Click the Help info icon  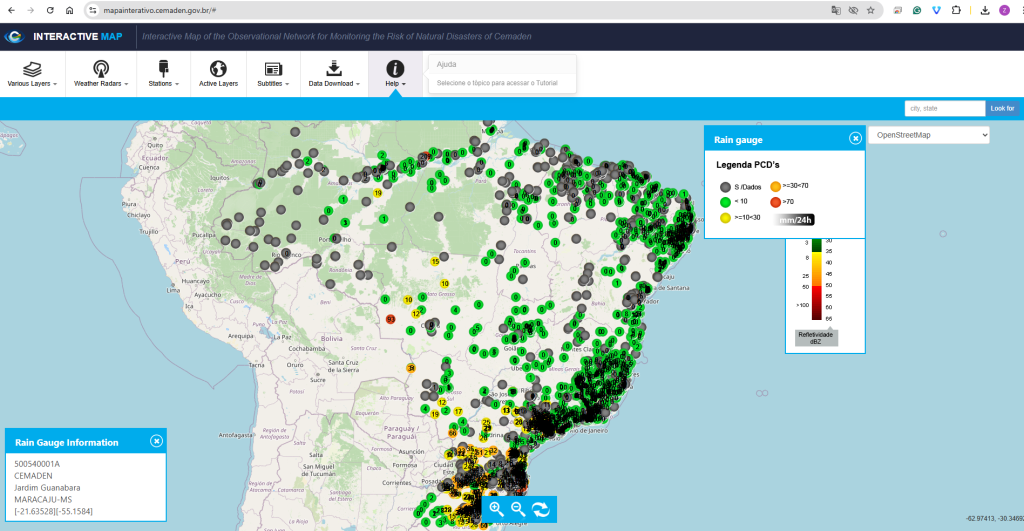point(395,68)
